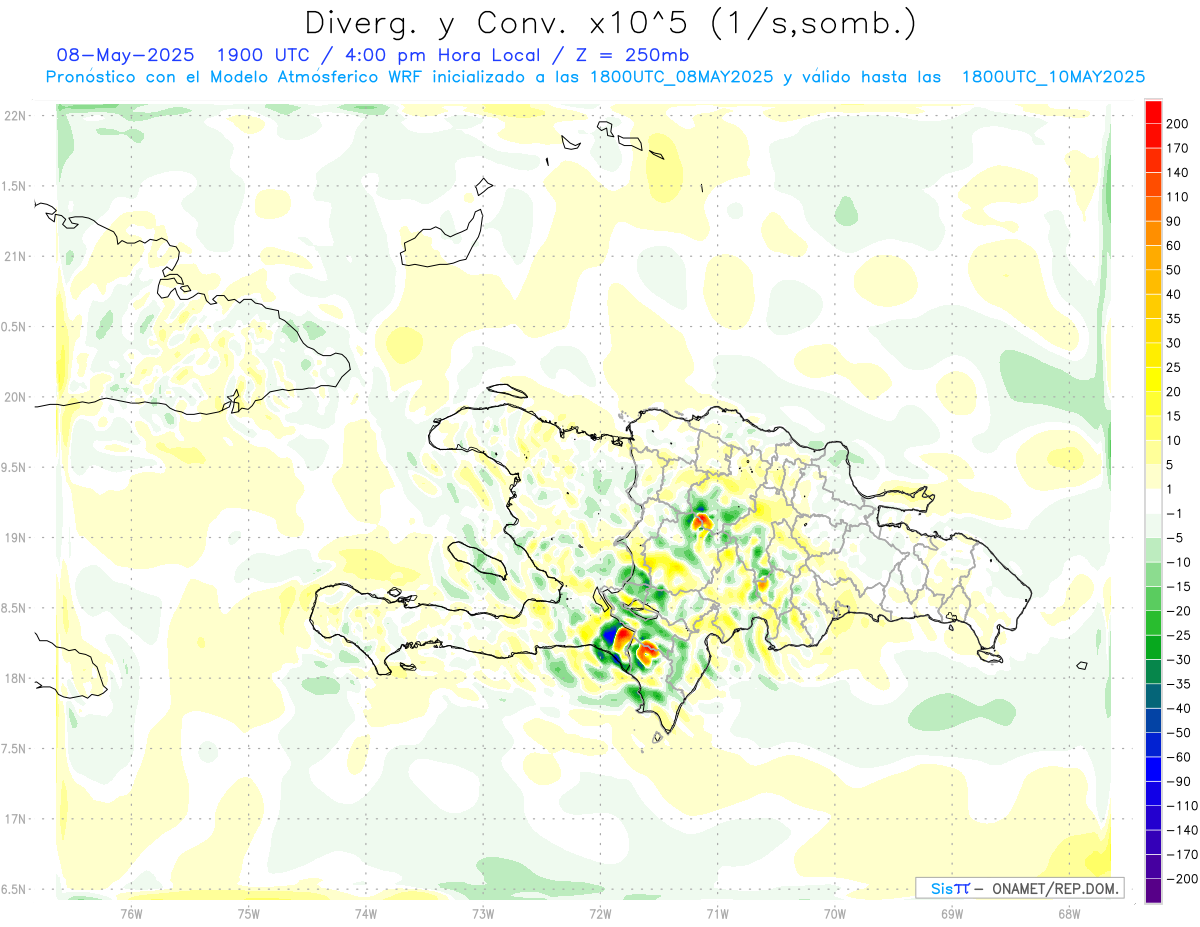Click the "21N" latitude label
Screen dimensions: 1200x927
(13, 256)
